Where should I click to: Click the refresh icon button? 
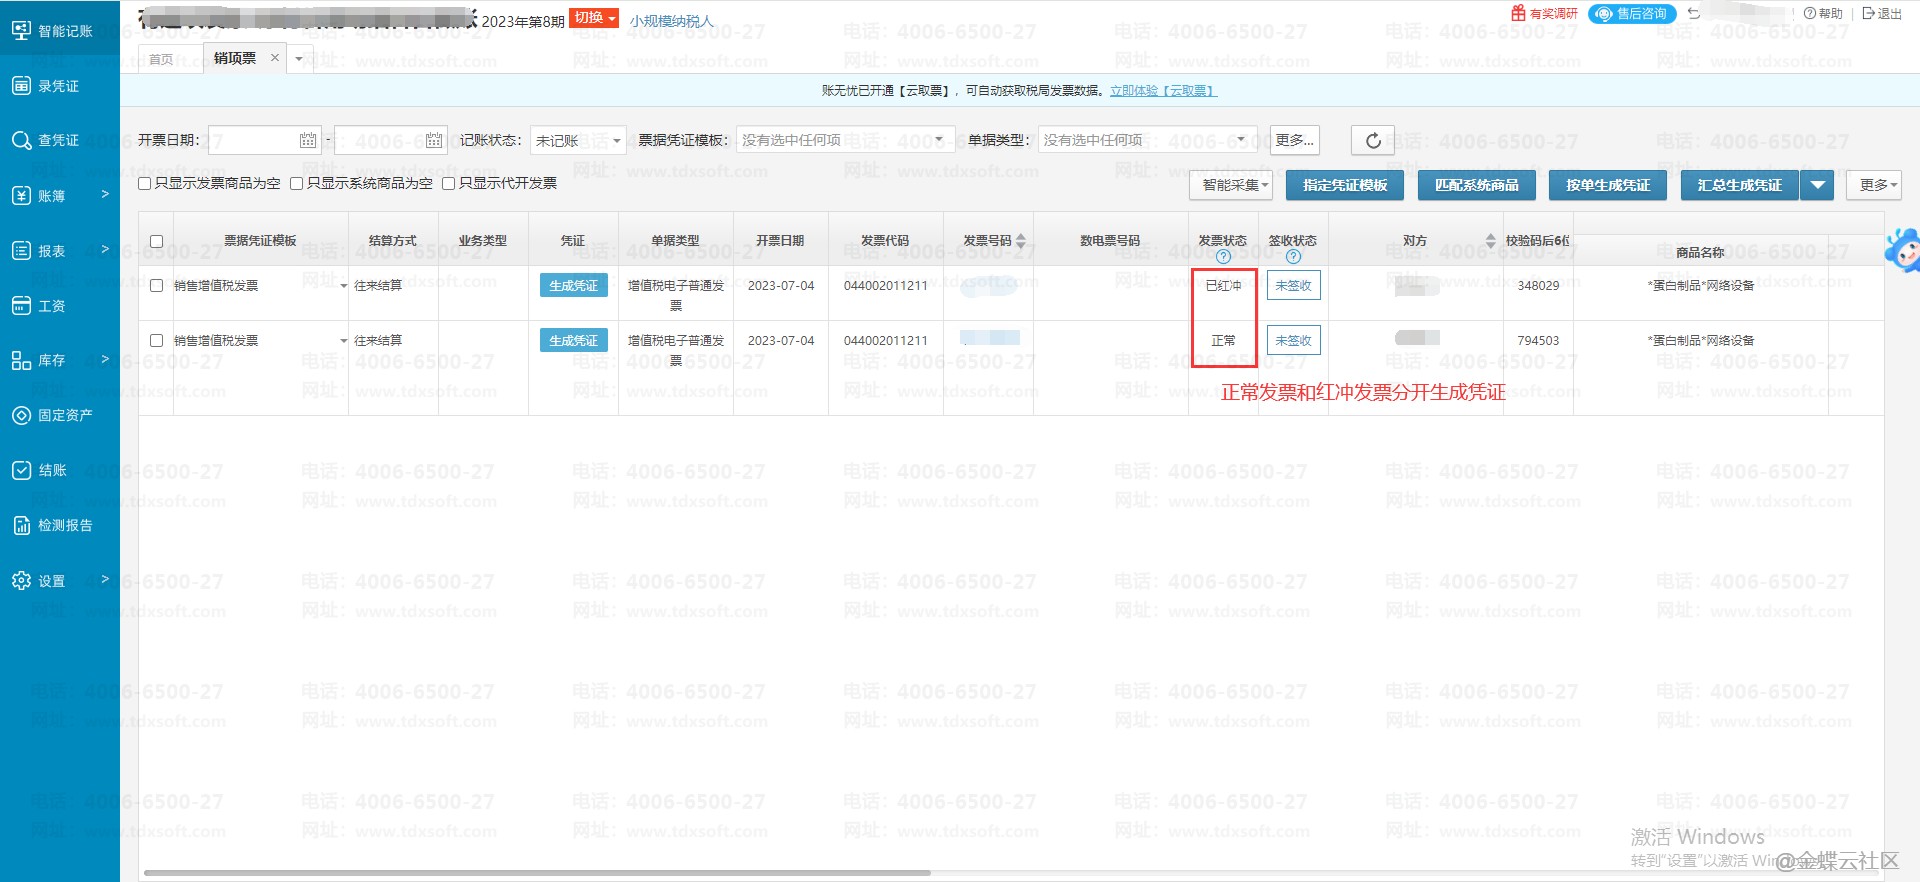1373,141
